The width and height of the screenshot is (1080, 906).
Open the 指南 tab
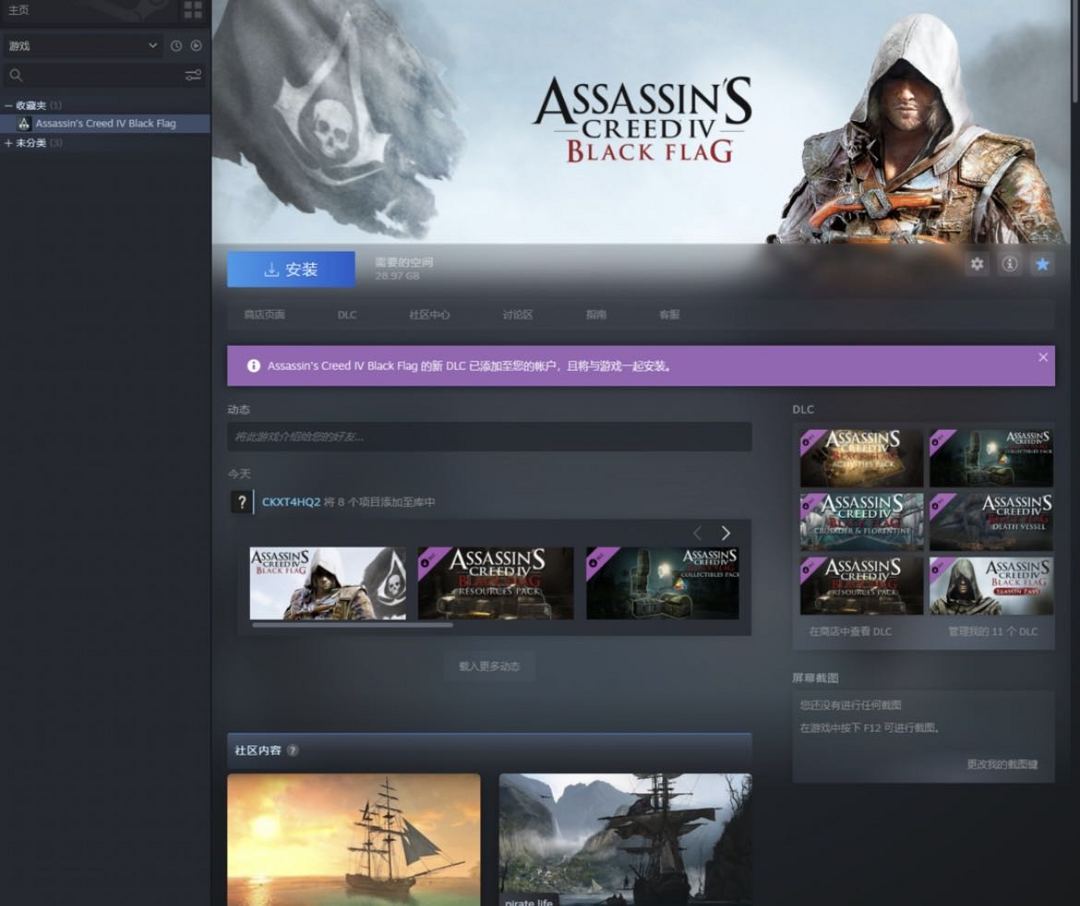(596, 315)
